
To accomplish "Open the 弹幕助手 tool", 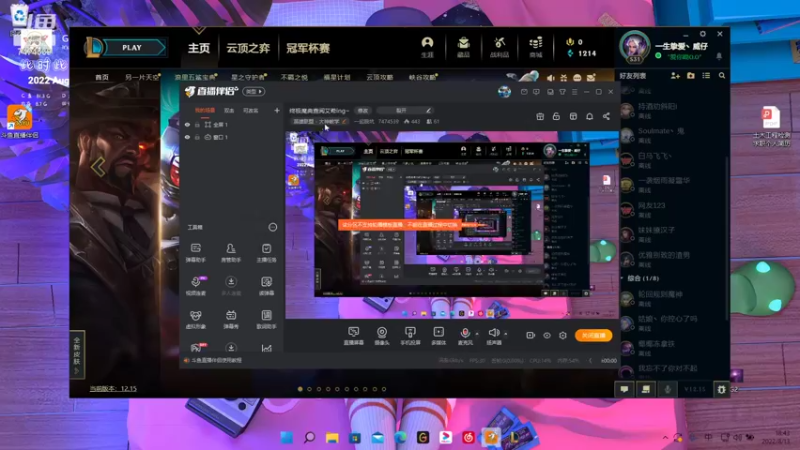I will tap(196, 253).
